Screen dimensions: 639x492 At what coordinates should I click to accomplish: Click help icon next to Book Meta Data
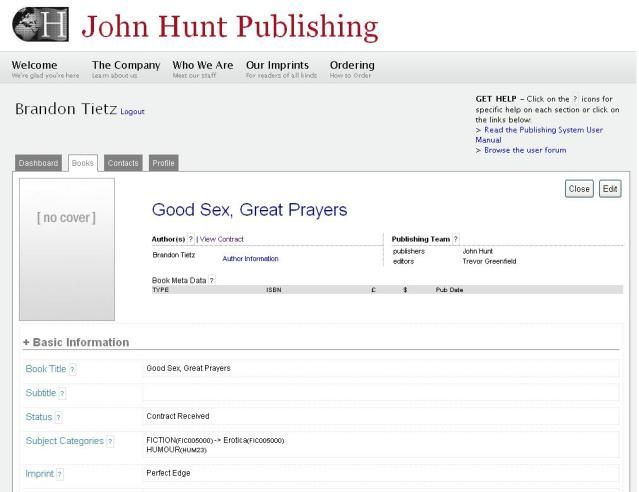coord(211,280)
